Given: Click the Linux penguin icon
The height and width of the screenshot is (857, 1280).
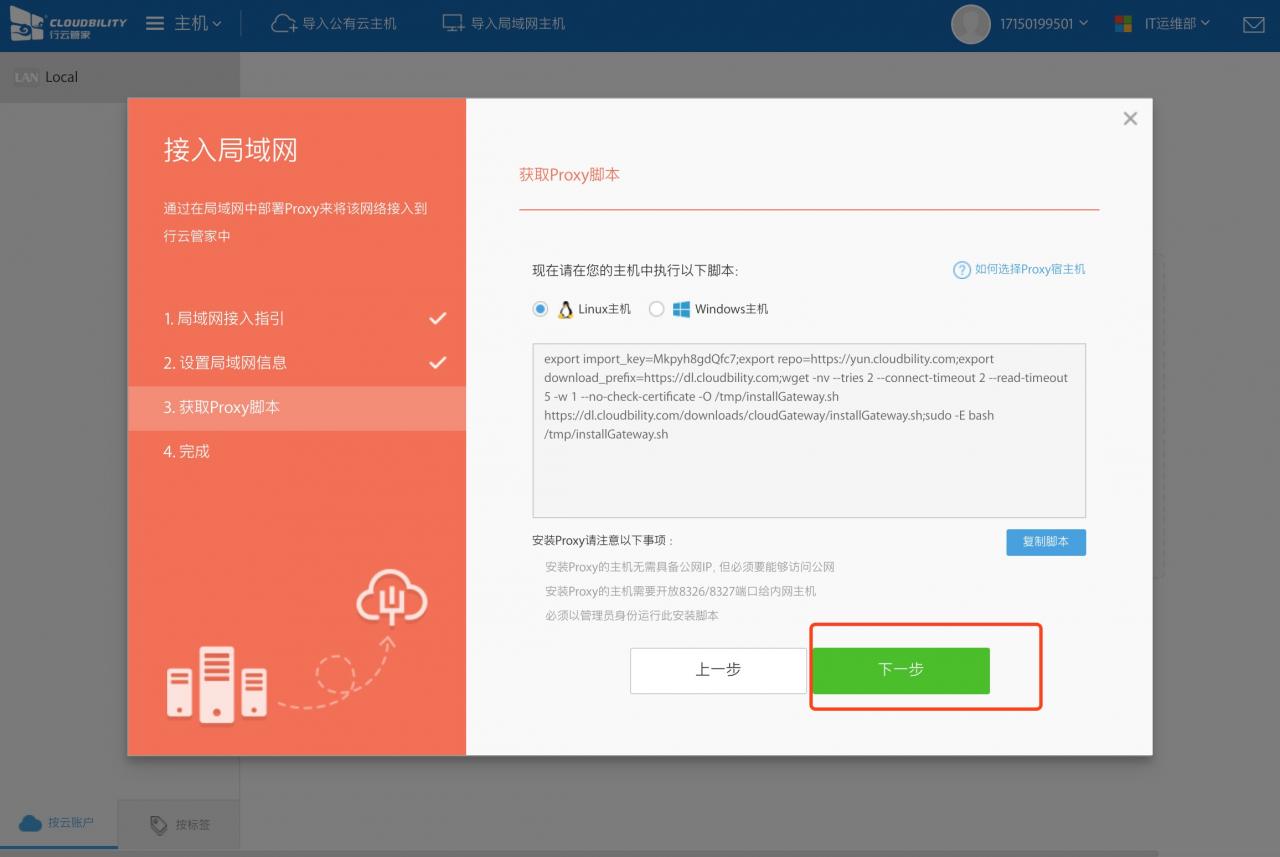Looking at the screenshot, I should point(566,309).
